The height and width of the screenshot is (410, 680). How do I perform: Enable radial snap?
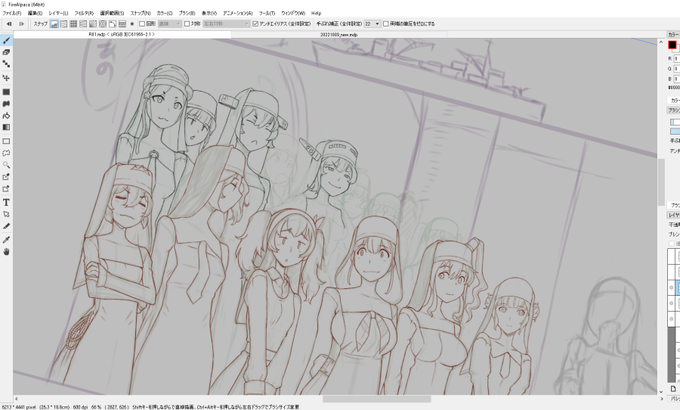[x=93, y=24]
